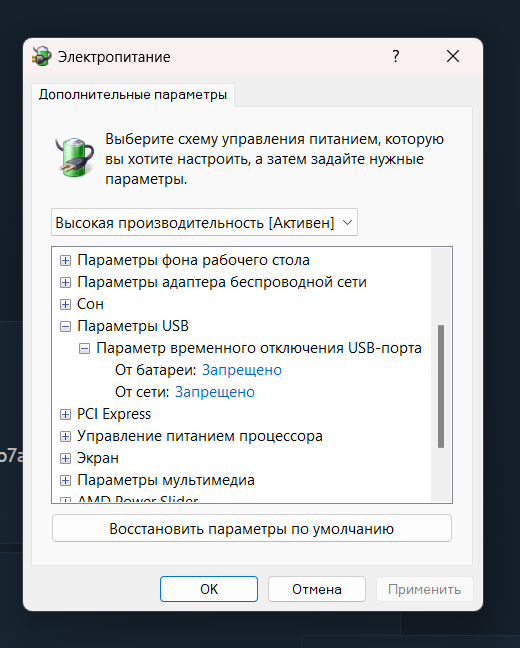Open the Высокая производительность power plan dropdown
520x648 pixels.
point(204,222)
